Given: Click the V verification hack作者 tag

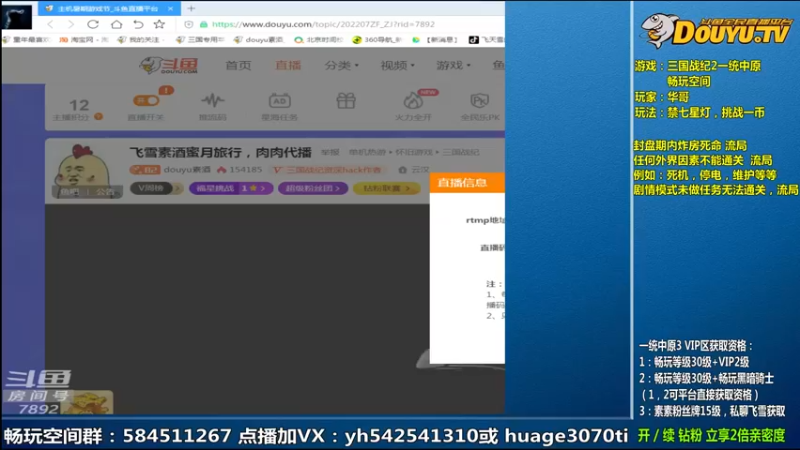Looking at the screenshot, I should tap(328, 169).
